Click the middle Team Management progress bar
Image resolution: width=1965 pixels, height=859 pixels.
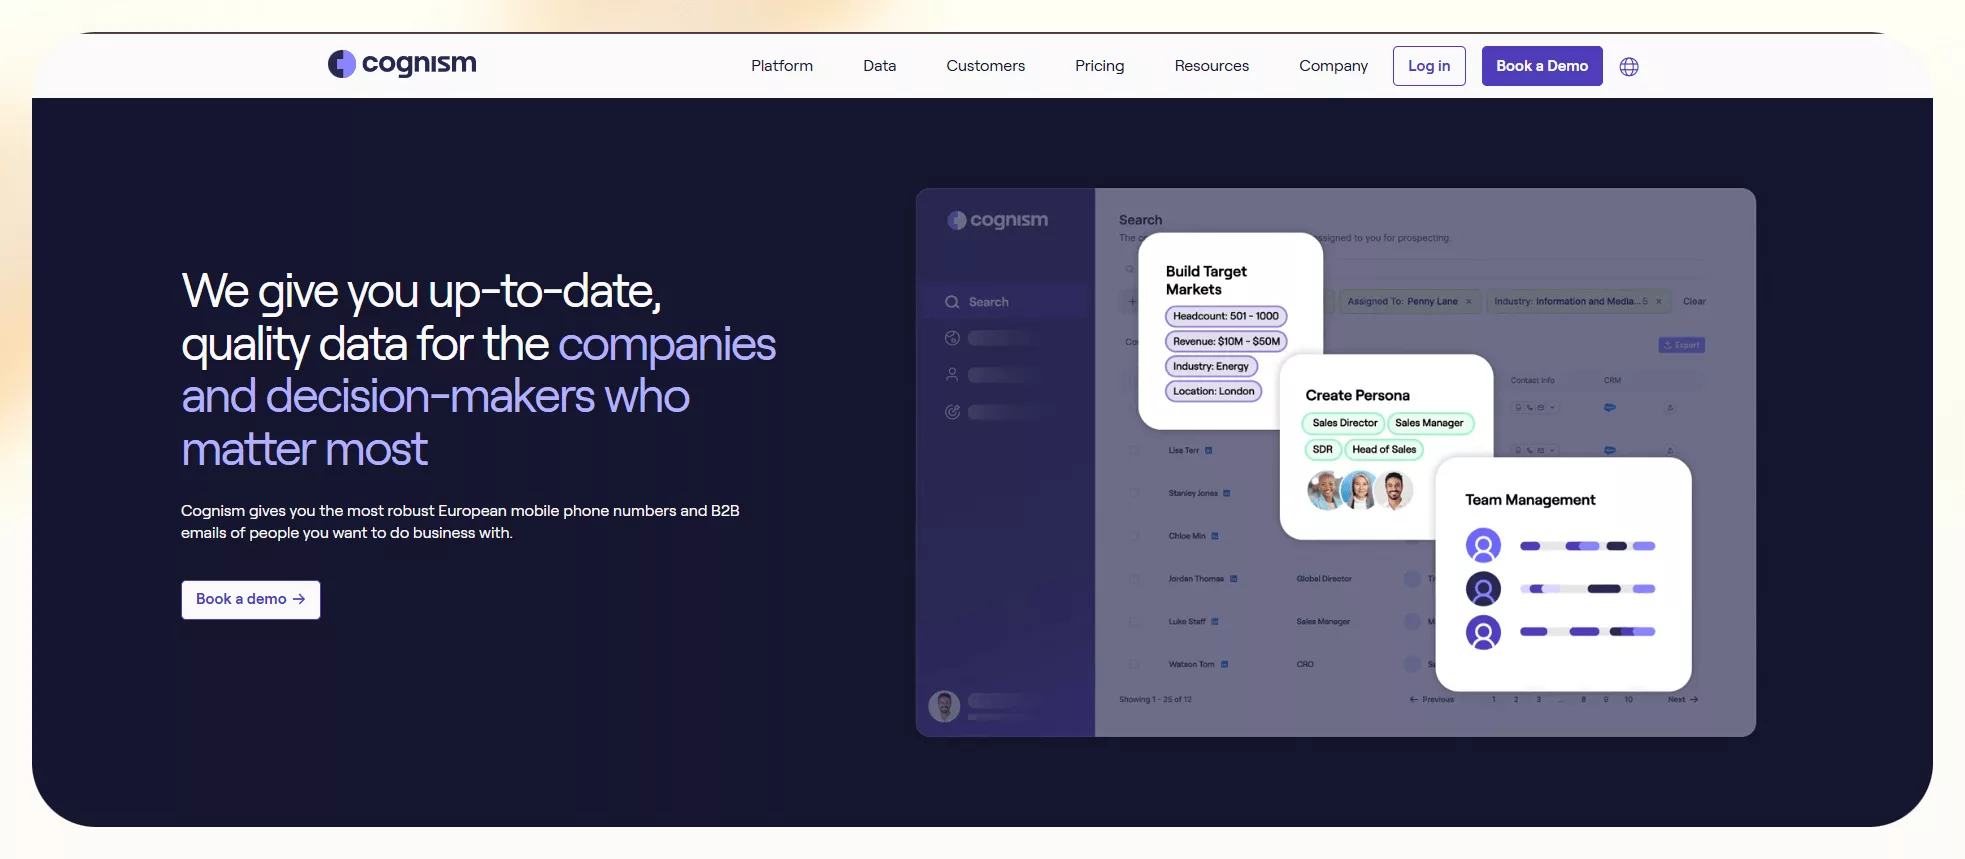coord(1587,589)
